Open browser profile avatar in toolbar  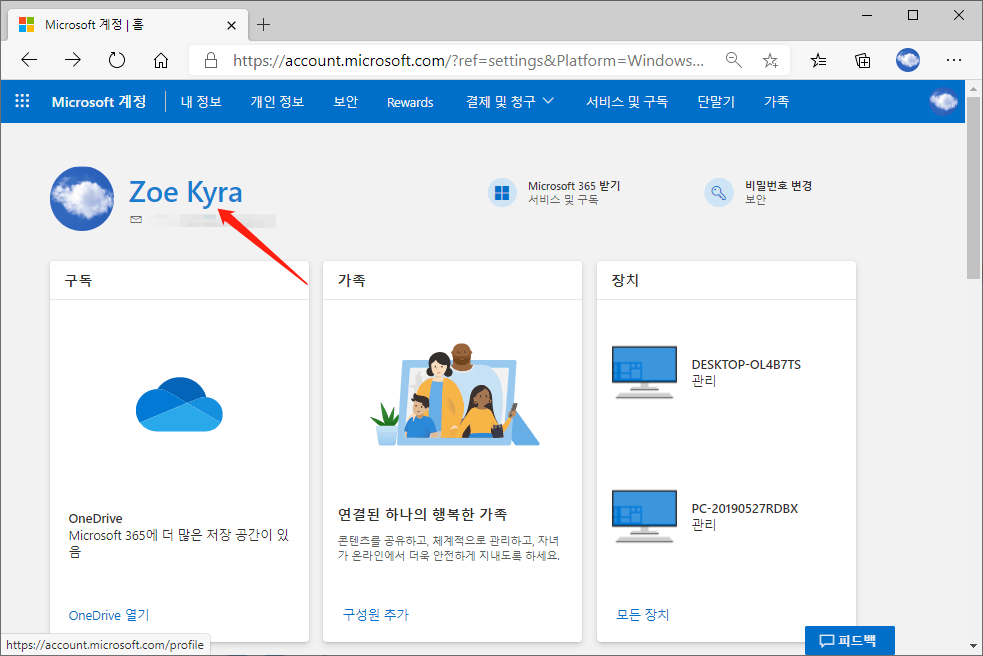908,60
